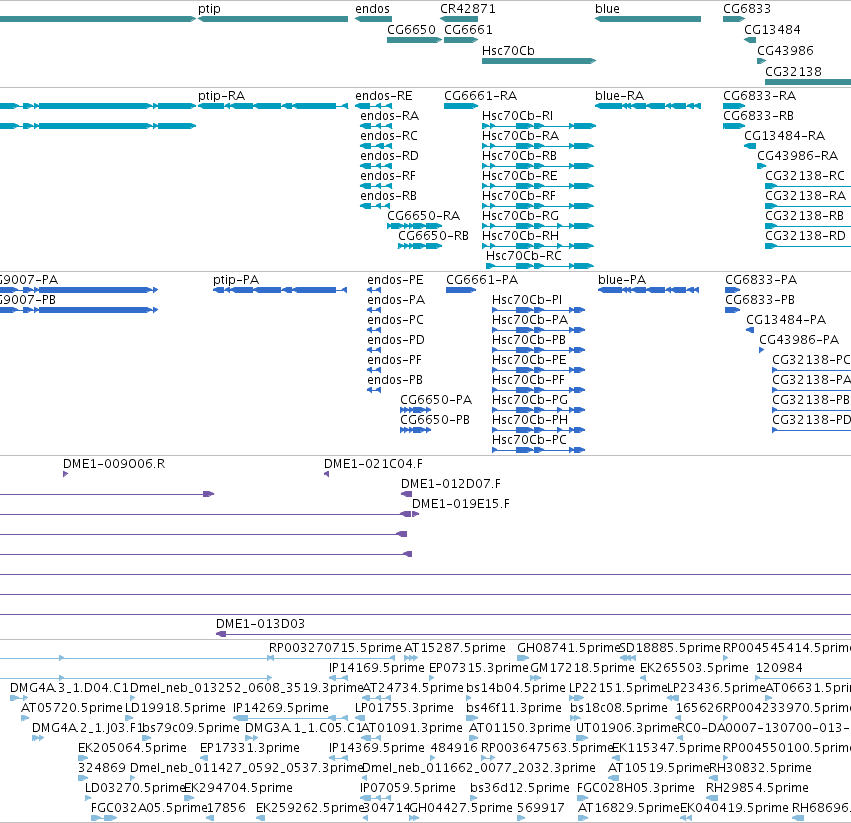Select the teal Hsc70Cb gene arrow bar
851x823 pixels.
click(539, 61)
